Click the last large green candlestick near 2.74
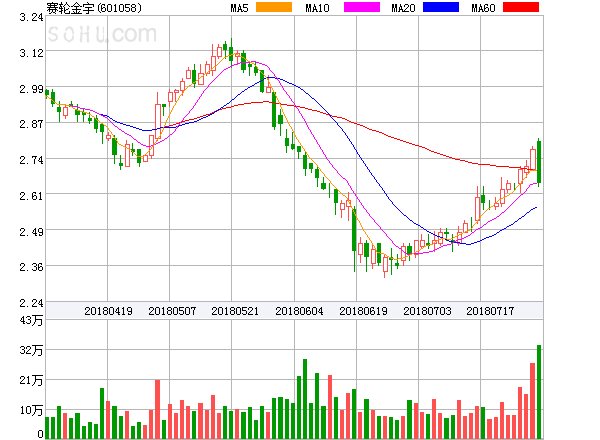The image size is (600, 440). tap(539, 162)
